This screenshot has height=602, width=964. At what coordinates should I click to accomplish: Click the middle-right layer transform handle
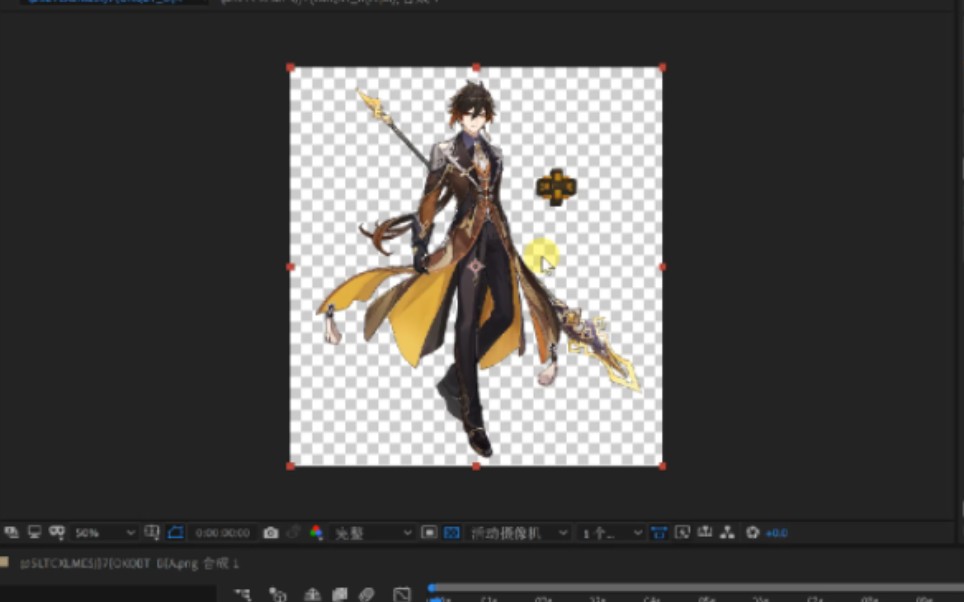tap(662, 267)
